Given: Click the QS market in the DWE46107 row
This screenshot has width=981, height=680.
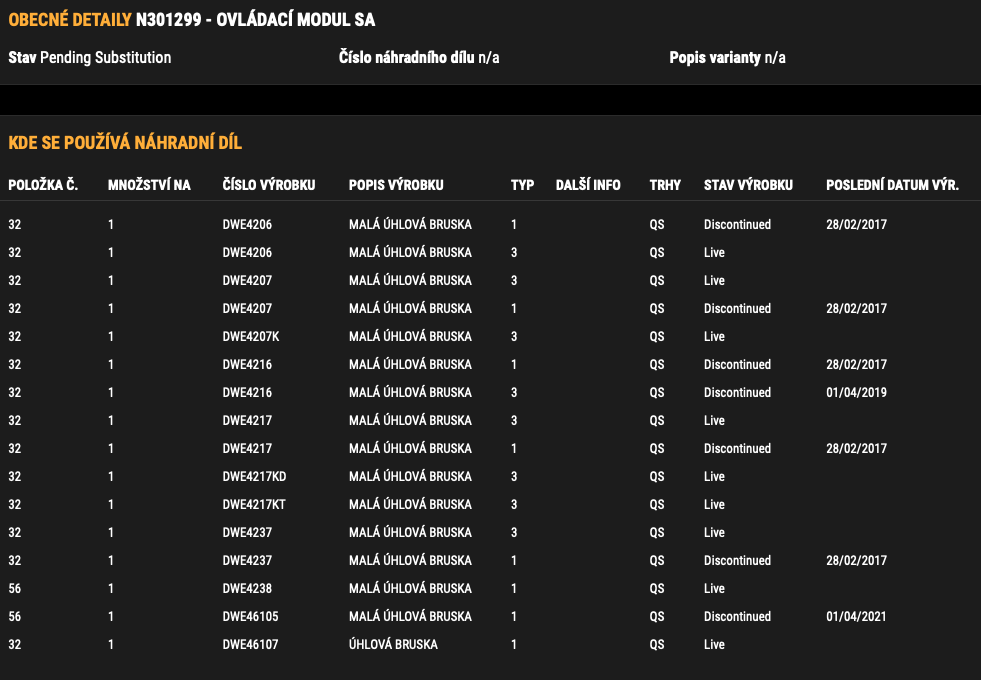Looking at the screenshot, I should [657, 644].
